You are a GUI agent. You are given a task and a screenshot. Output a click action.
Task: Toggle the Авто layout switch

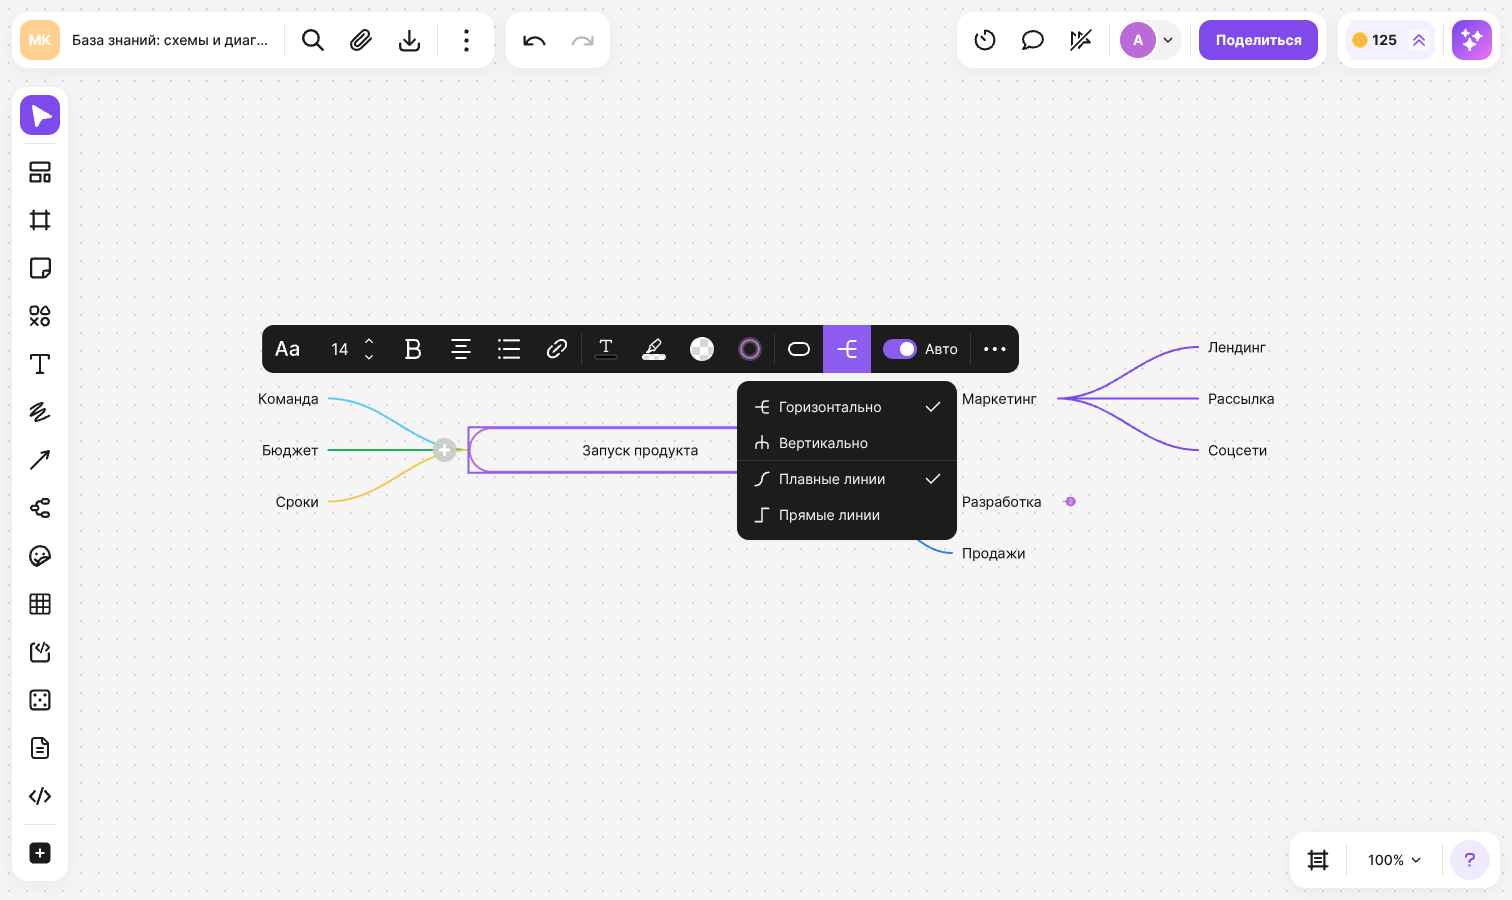click(x=899, y=349)
